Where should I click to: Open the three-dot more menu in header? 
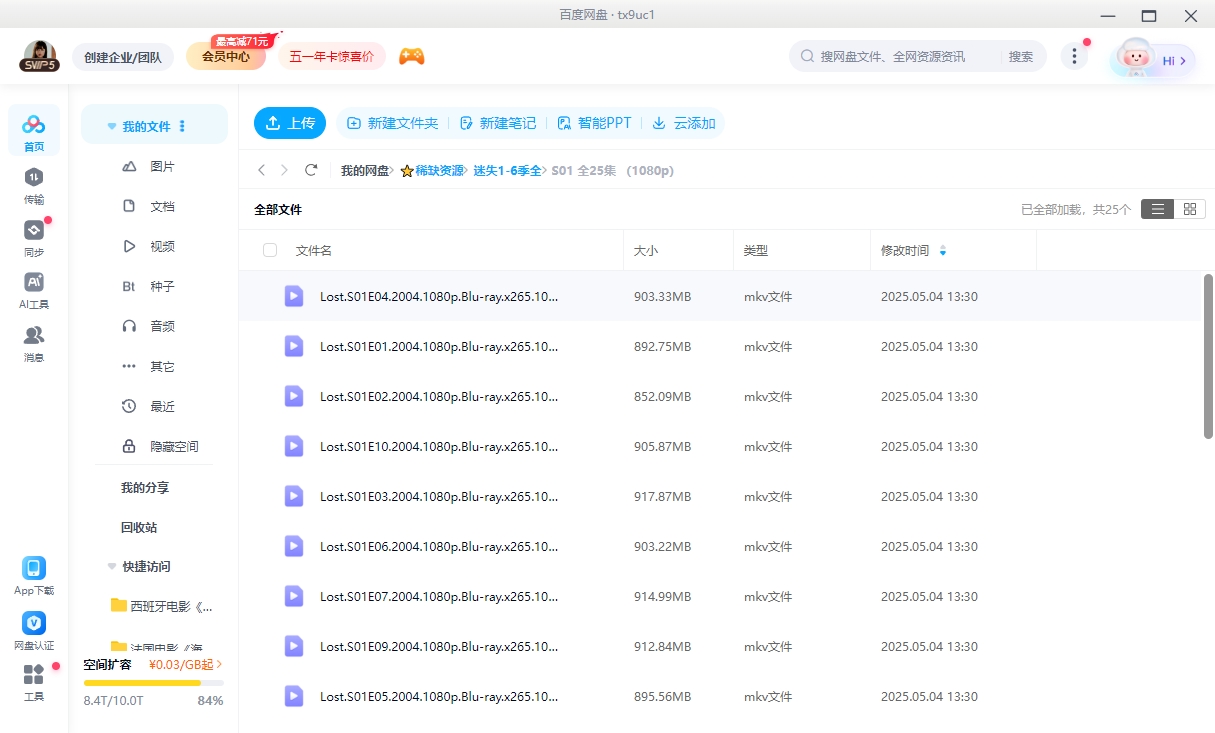1074,56
